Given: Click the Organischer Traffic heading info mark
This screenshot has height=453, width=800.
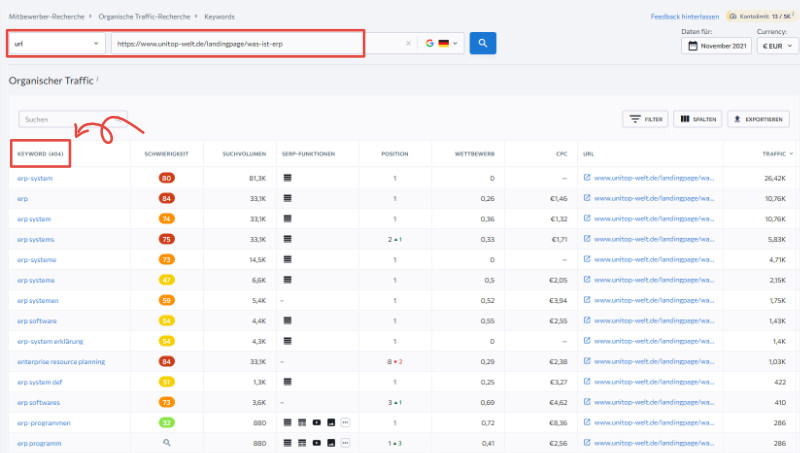Looking at the screenshot, I should pos(97,78).
